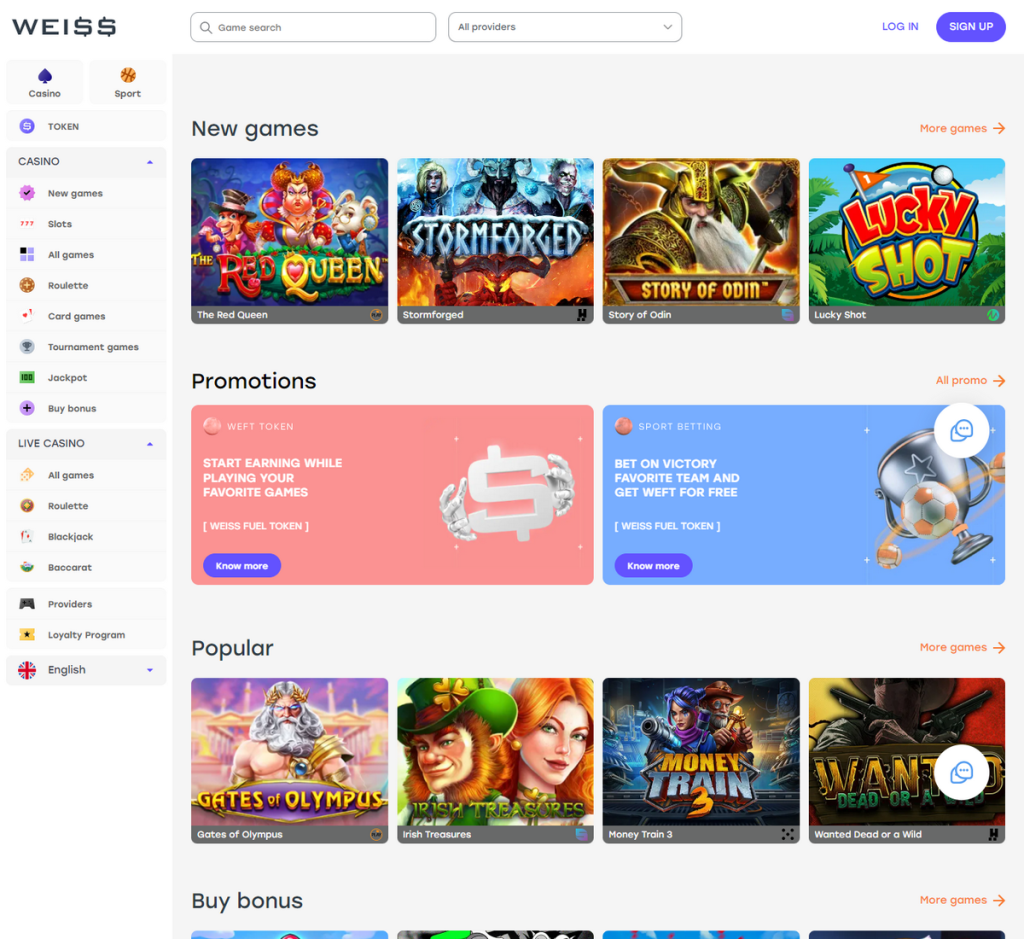Click the LOG IN link

[900, 27]
